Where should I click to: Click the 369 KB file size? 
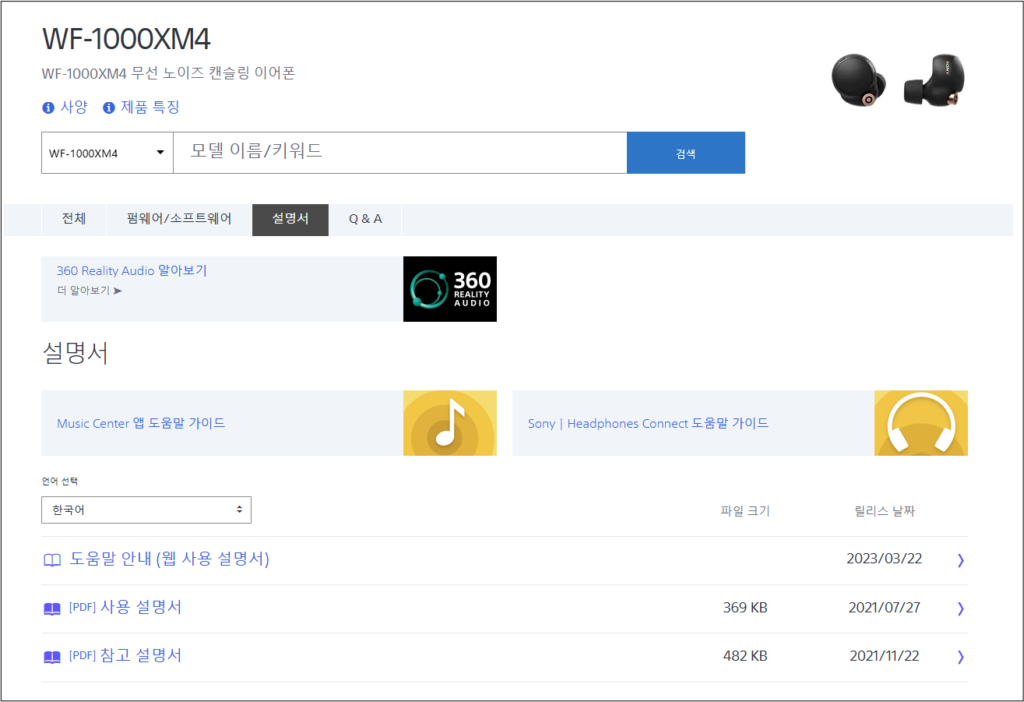pos(745,607)
